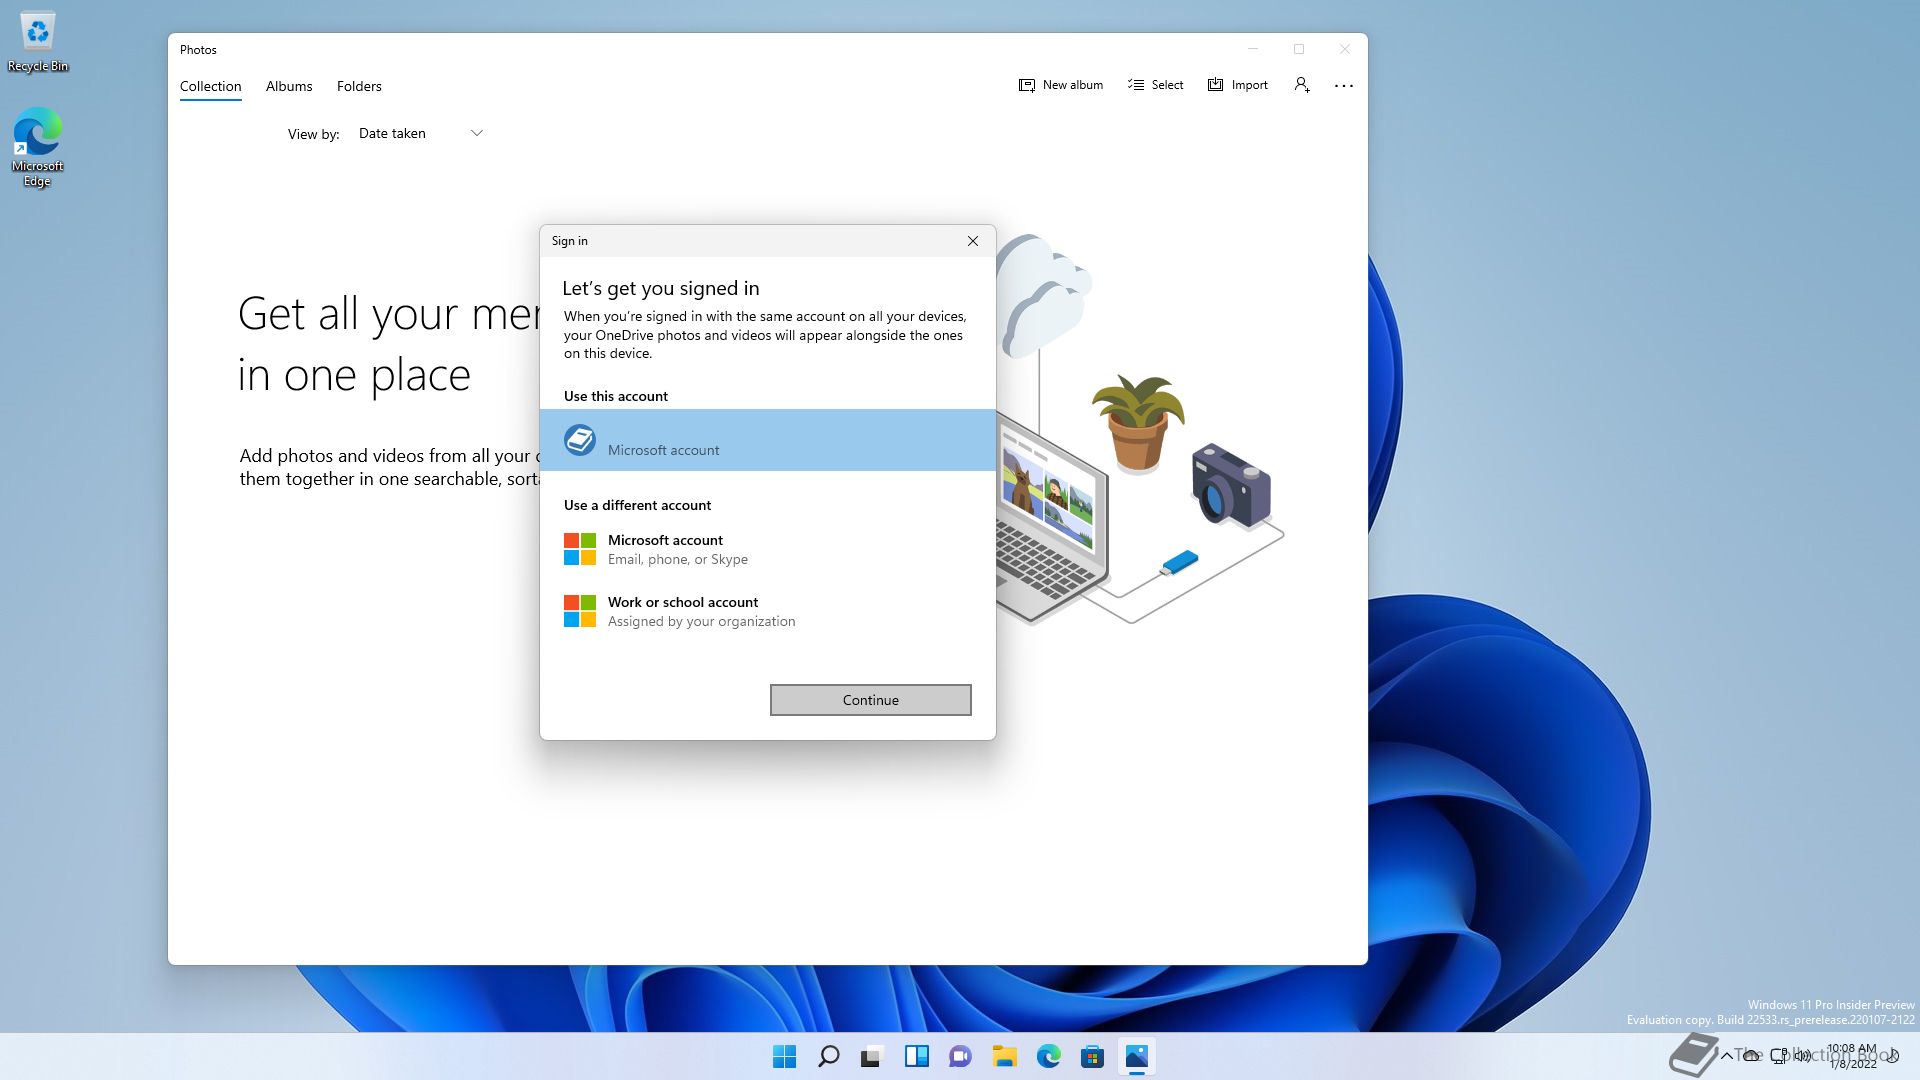
Task: Choose Microsoft account Email, phone, or Skype
Action: (768, 549)
